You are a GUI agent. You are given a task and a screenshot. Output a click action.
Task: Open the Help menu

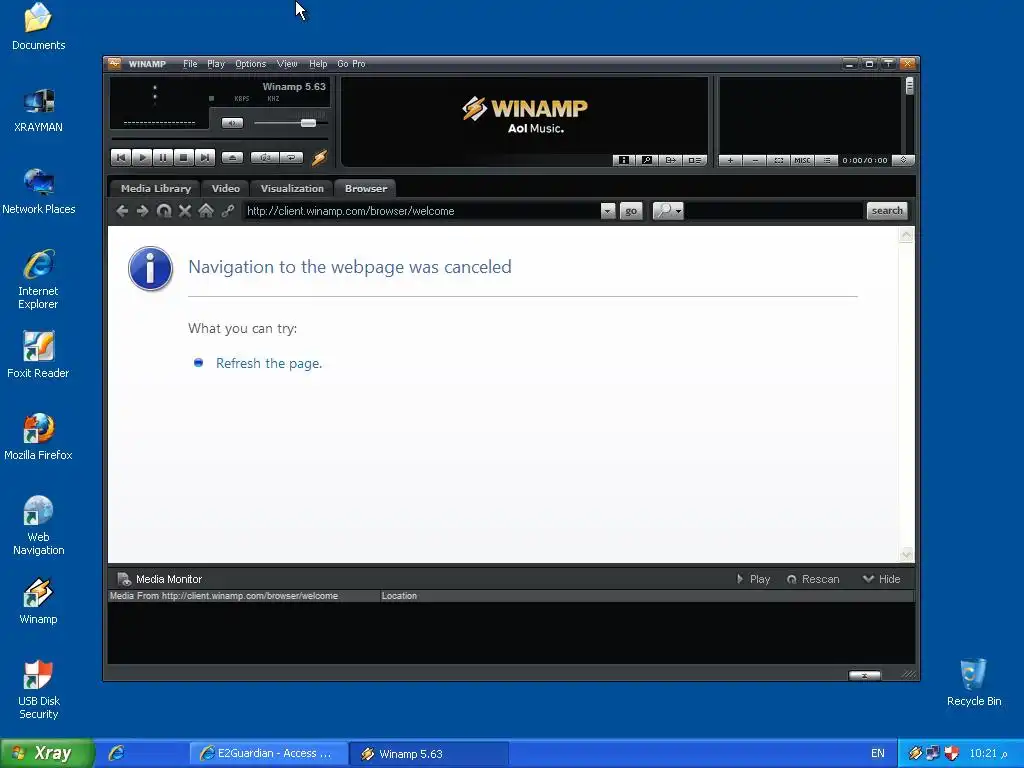tap(318, 64)
